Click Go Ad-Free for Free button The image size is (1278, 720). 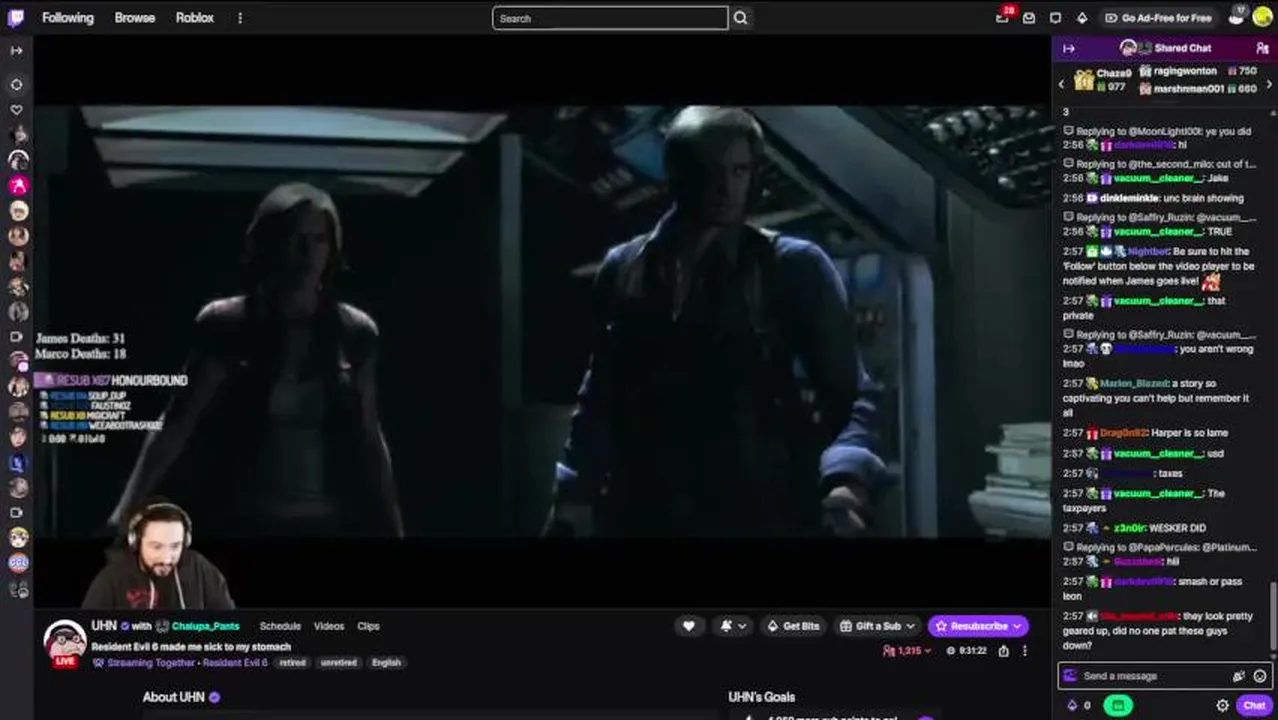click(1158, 18)
